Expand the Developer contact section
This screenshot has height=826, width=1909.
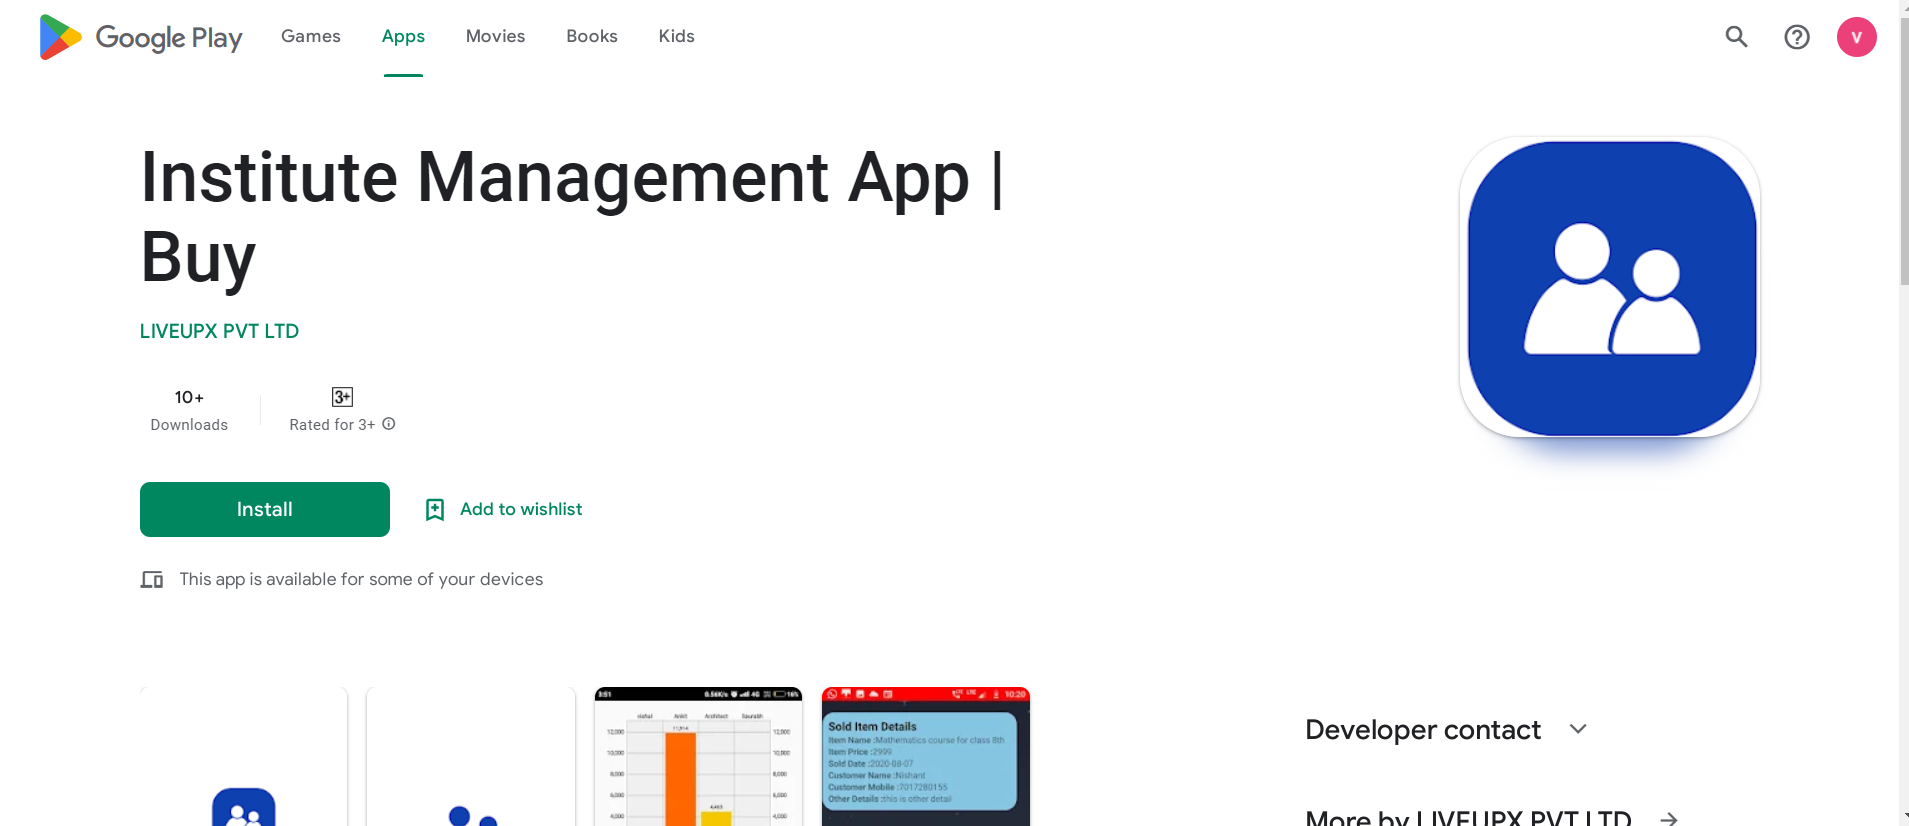1578,729
